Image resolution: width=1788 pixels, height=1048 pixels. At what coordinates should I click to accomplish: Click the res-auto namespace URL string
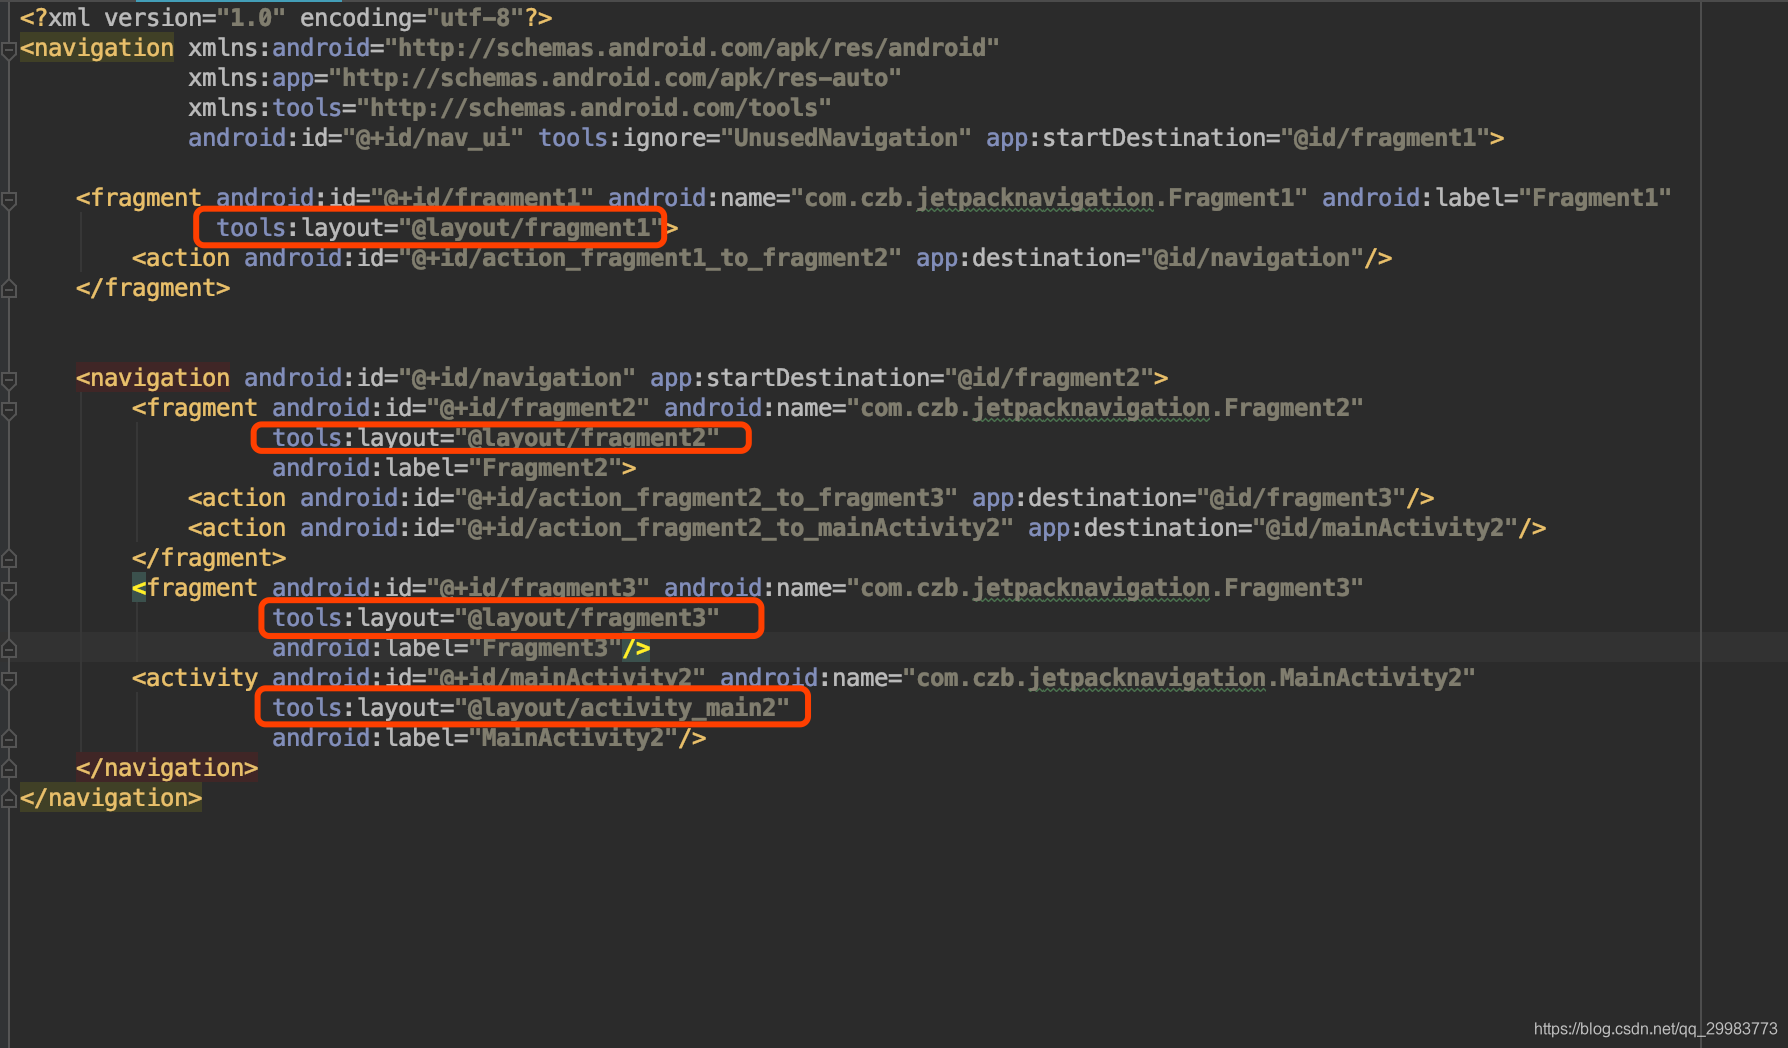tap(615, 78)
